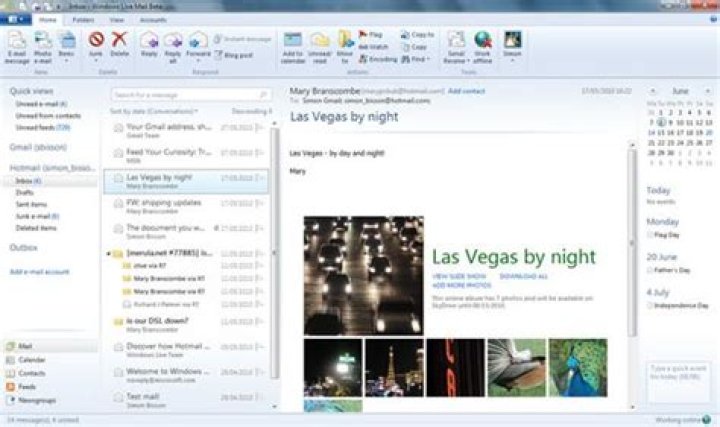Image resolution: width=720 pixels, height=427 pixels.
Task: Click Copy in Actions group
Action: coord(414,47)
